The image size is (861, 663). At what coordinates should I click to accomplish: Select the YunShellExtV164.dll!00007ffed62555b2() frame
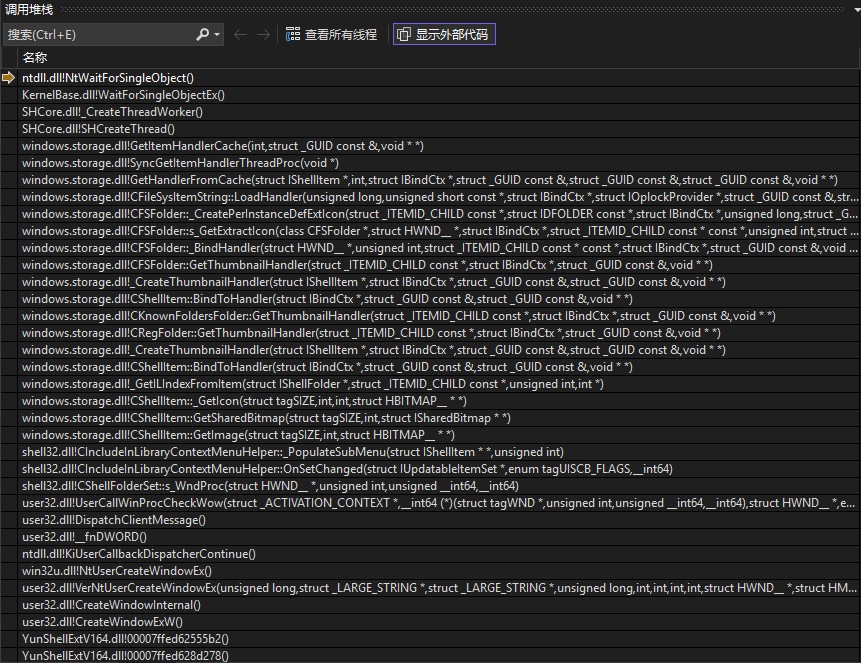point(125,639)
